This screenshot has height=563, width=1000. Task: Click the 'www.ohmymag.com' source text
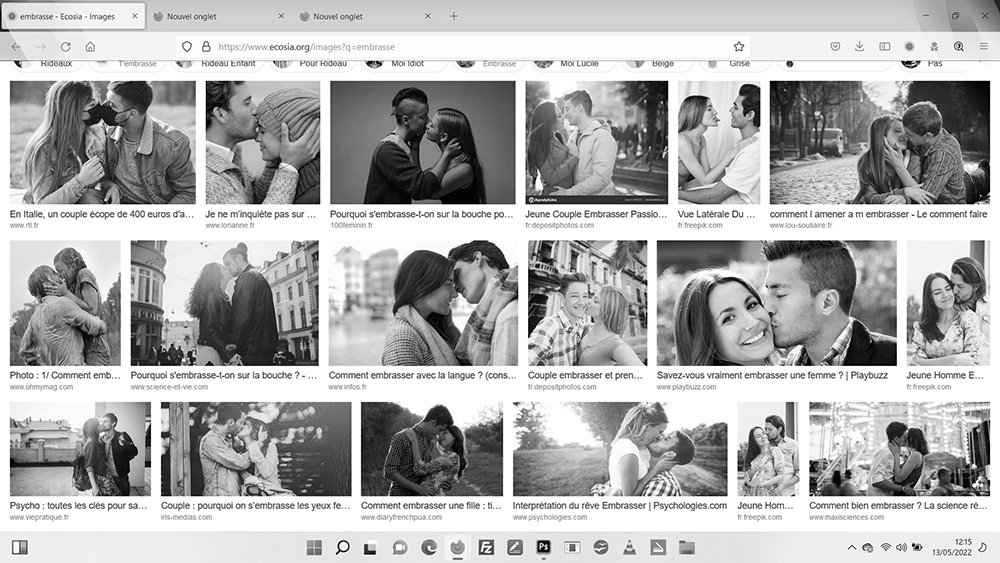click(41, 387)
